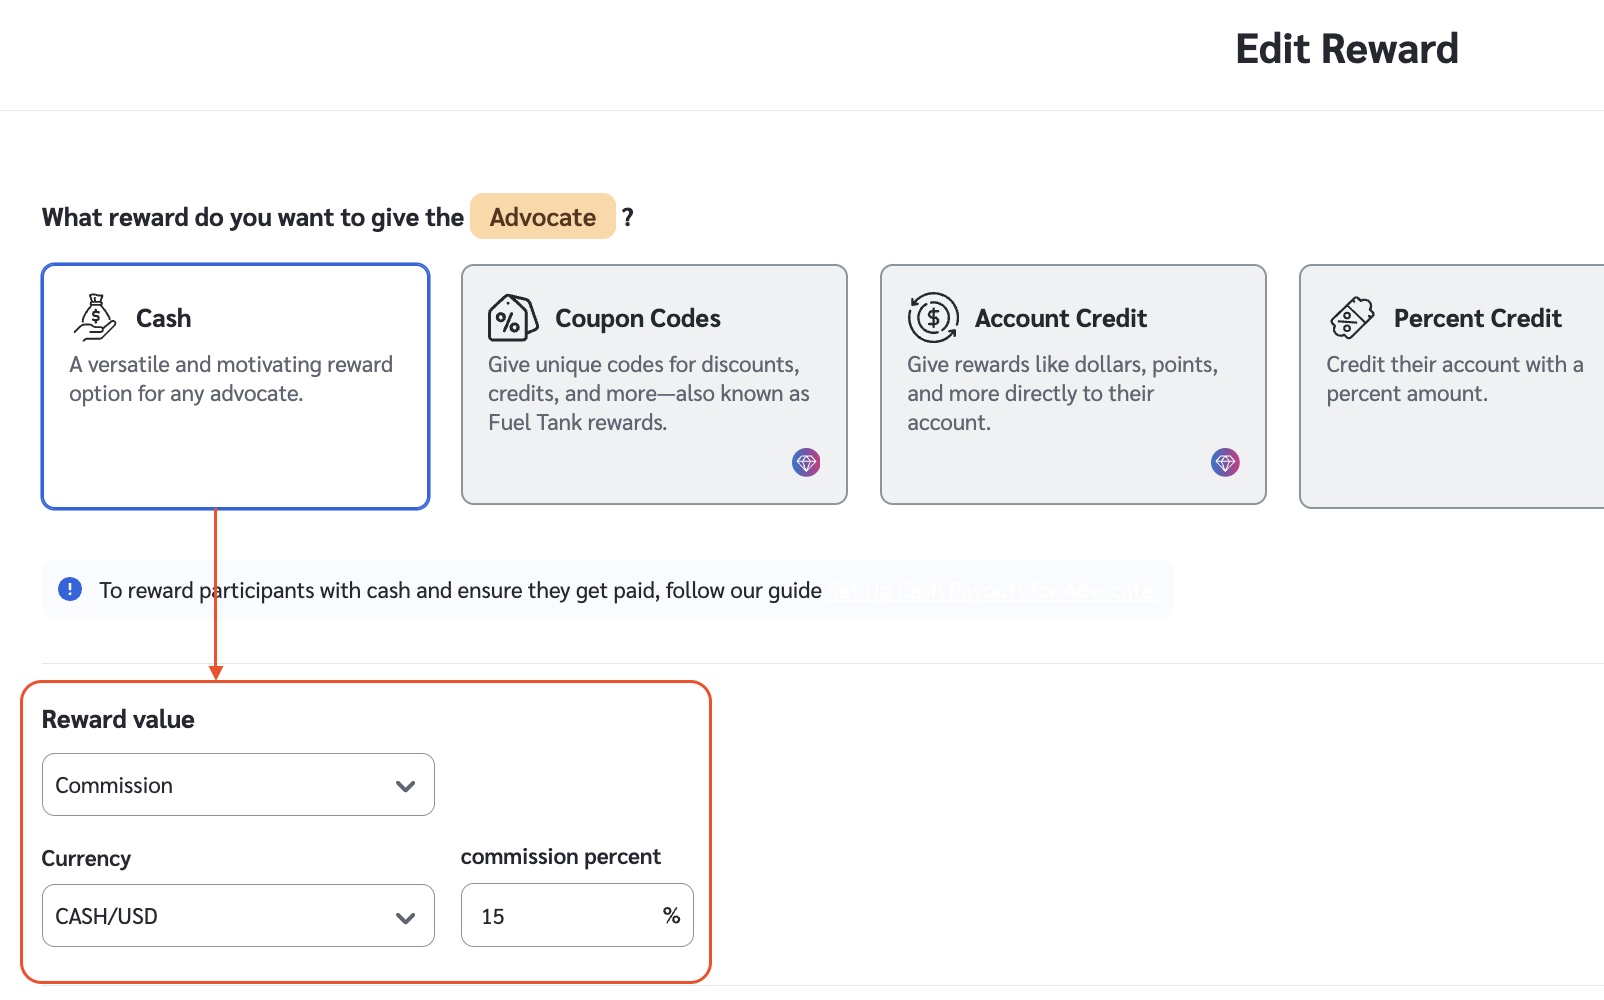Click the Account Credit dollar icon
The height and width of the screenshot is (1000, 1604).
click(x=932, y=318)
